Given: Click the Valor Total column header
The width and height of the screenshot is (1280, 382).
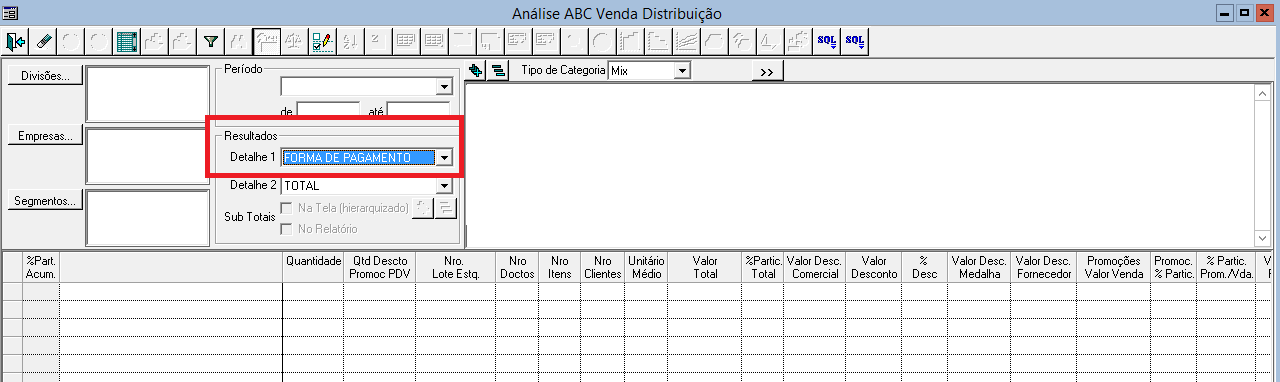Looking at the screenshot, I should (705, 267).
